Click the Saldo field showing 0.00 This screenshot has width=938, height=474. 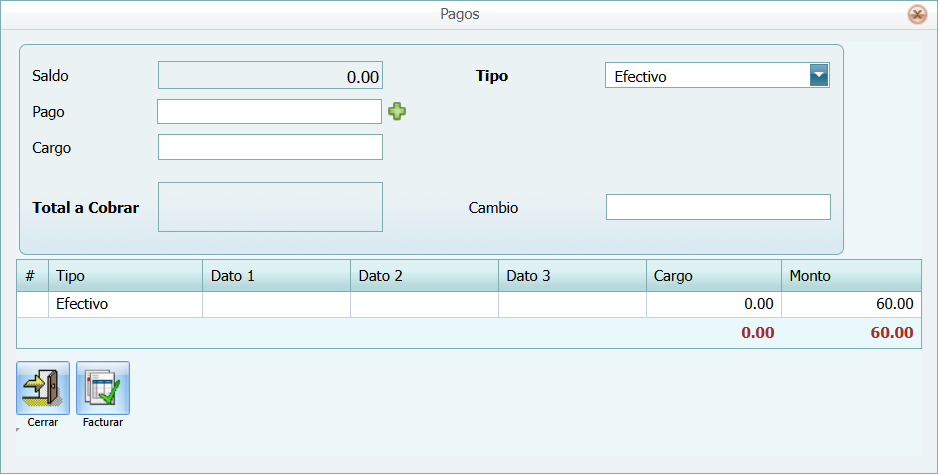[x=270, y=76]
